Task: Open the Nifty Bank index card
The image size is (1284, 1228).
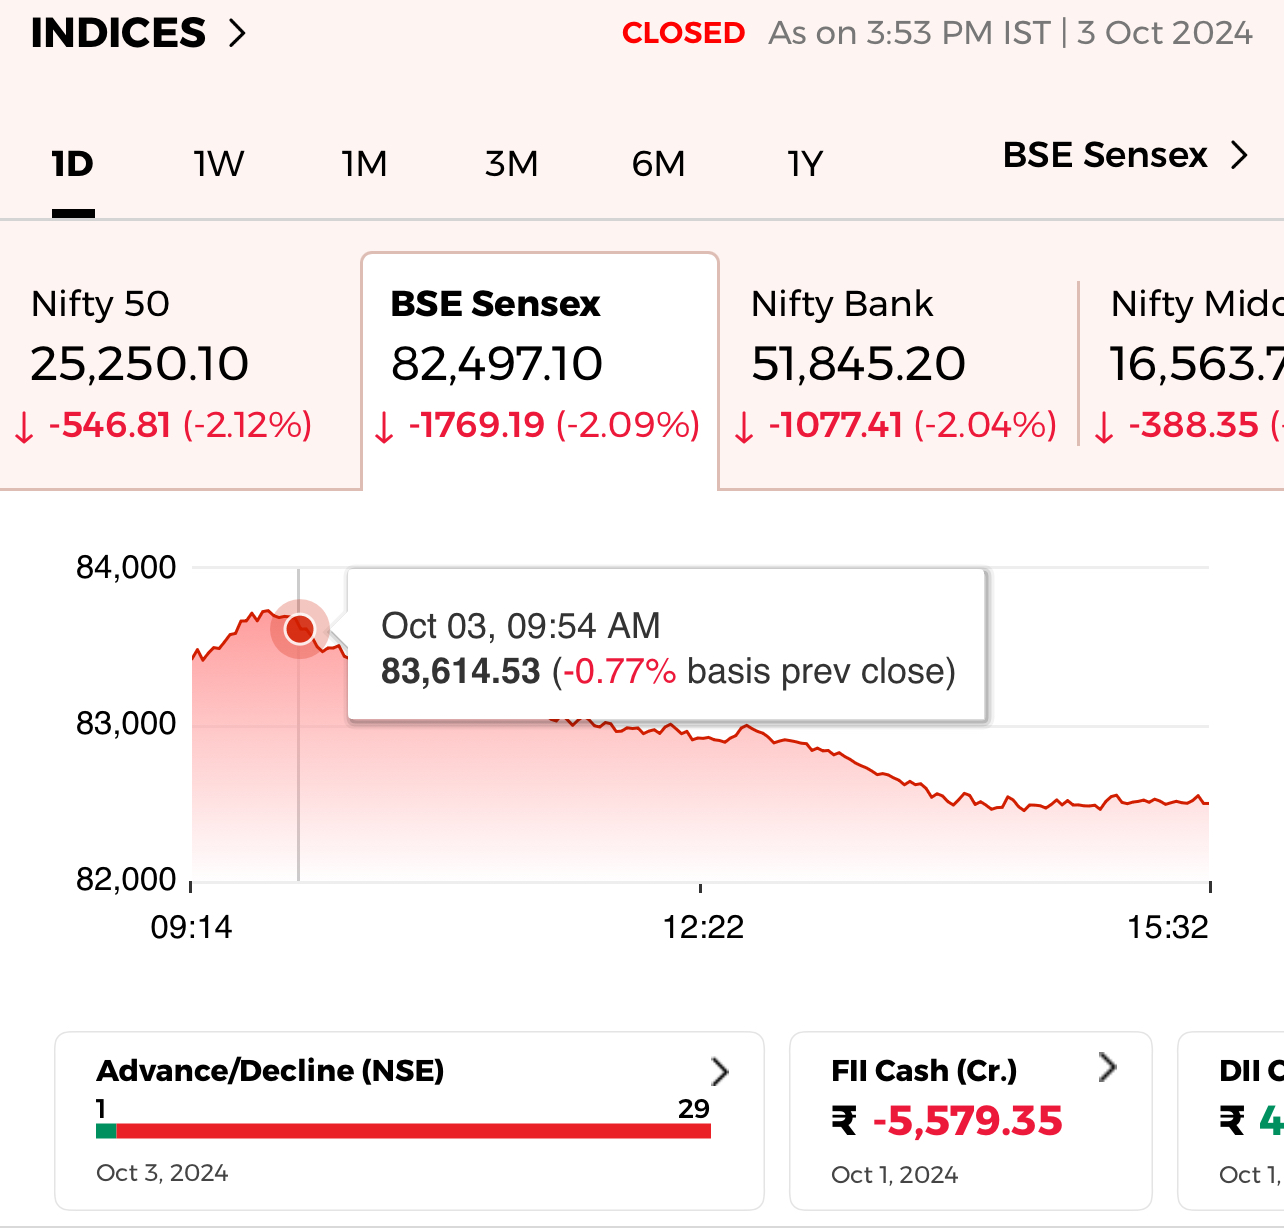Action: click(x=897, y=365)
